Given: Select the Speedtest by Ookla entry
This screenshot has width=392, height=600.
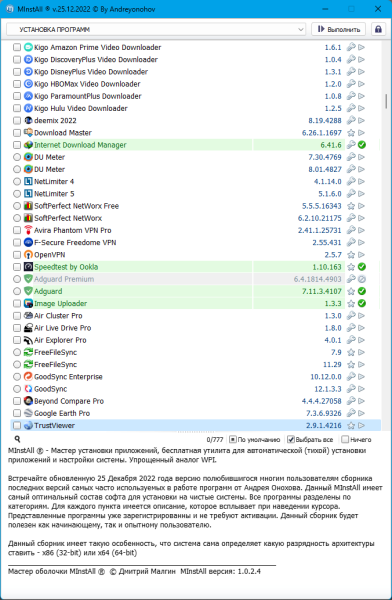Looking at the screenshot, I should click(x=66, y=267).
